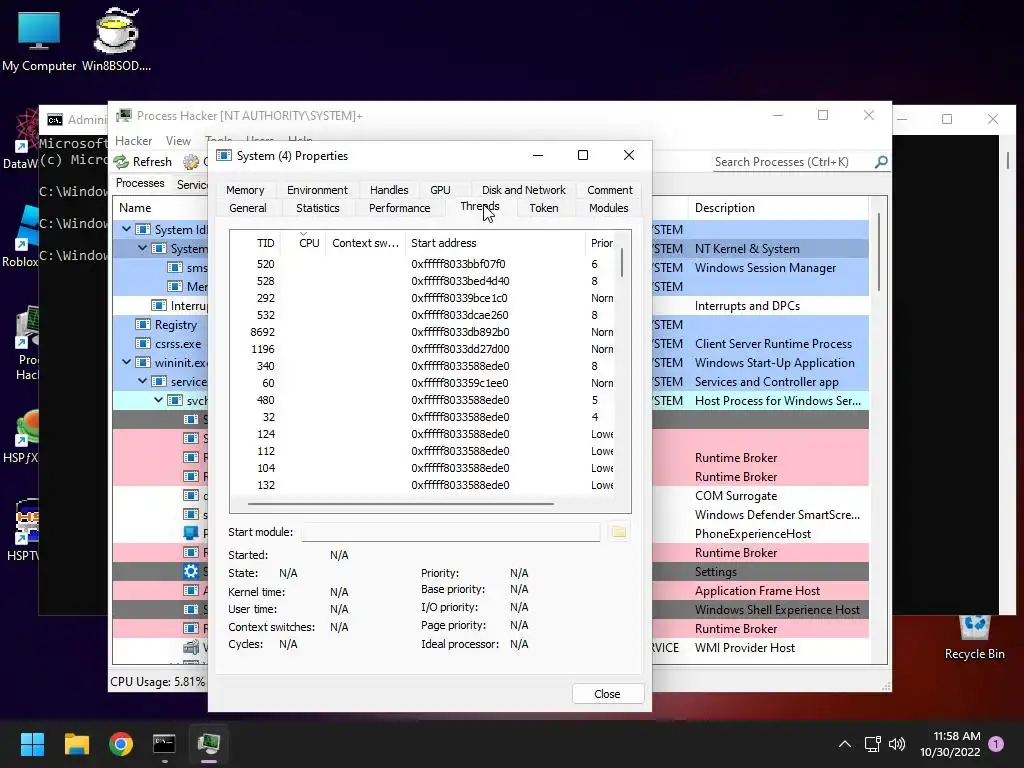Viewport: 1024px width, 768px height.
Task: Open the View menu
Action: coord(178,141)
